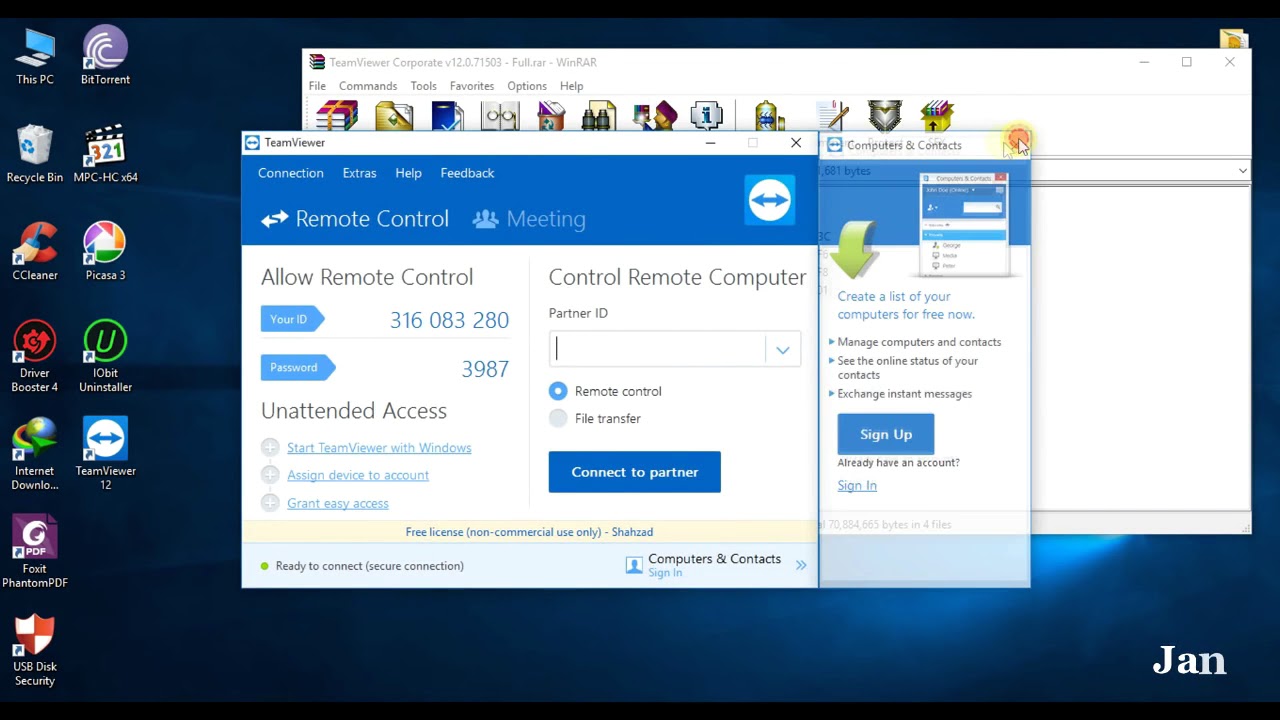Select the IObit Uninstaller desktop shortcut
Viewport: 1280px width, 720px height.
[105, 357]
